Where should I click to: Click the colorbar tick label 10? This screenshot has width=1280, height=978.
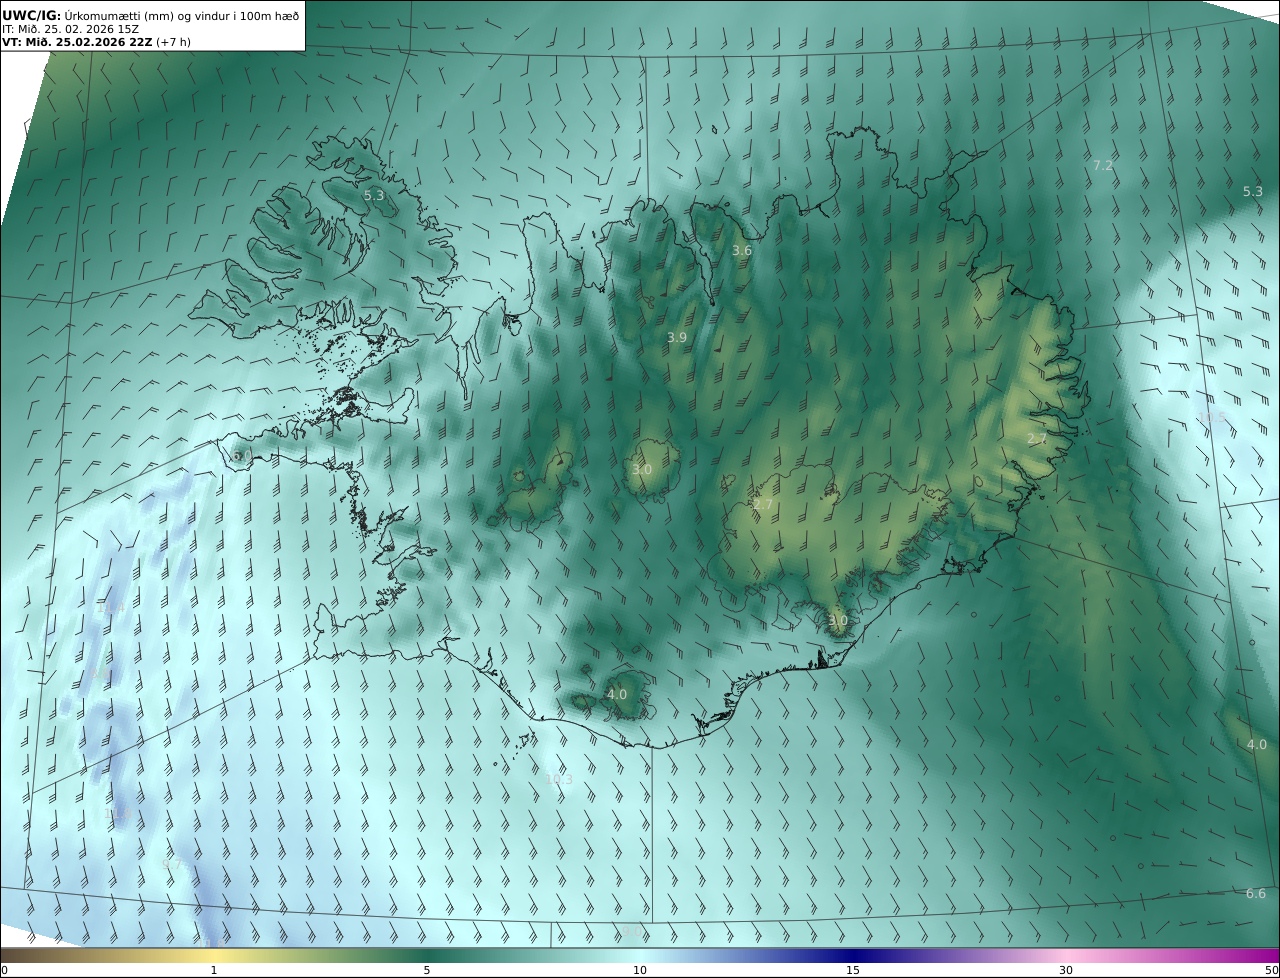pyautogui.click(x=640, y=971)
